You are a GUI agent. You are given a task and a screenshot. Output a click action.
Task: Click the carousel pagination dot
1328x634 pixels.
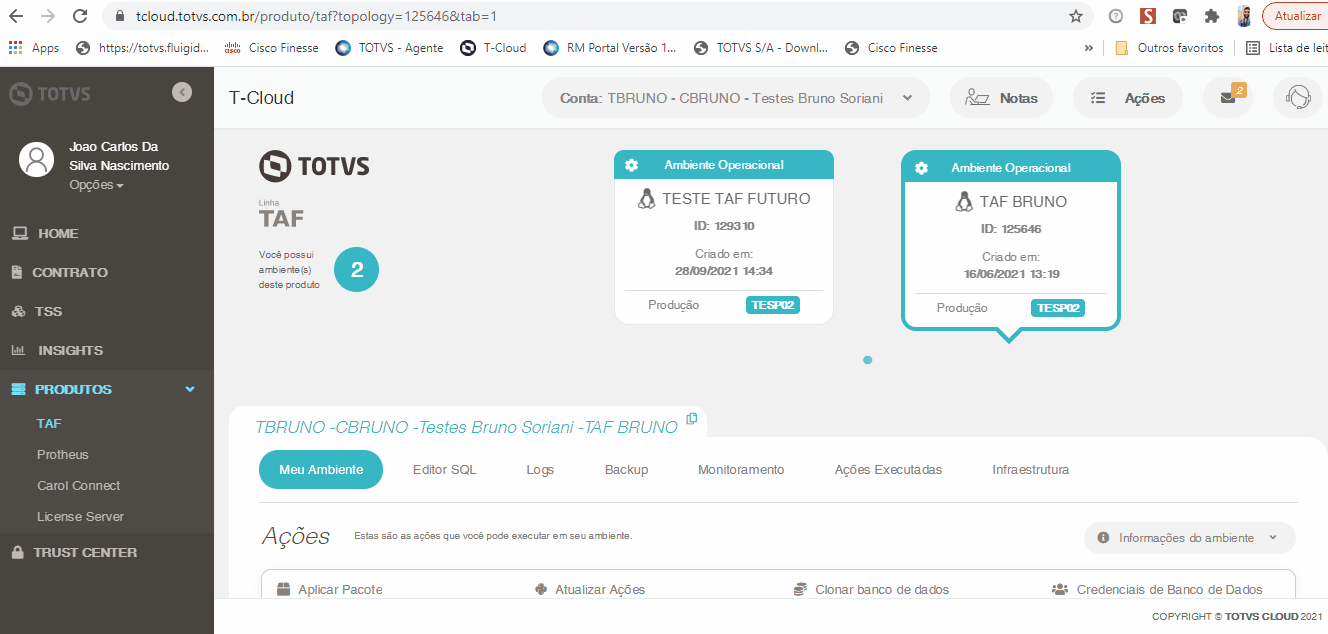click(867, 360)
